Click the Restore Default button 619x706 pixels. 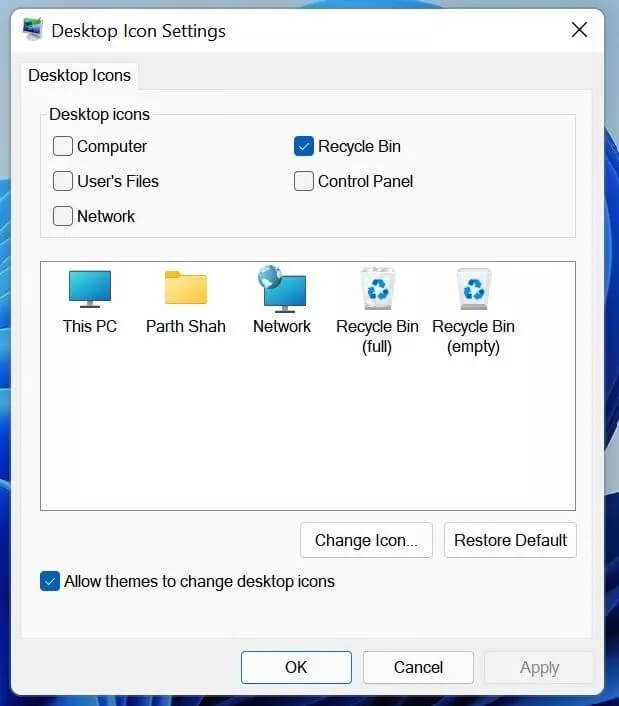click(x=510, y=540)
